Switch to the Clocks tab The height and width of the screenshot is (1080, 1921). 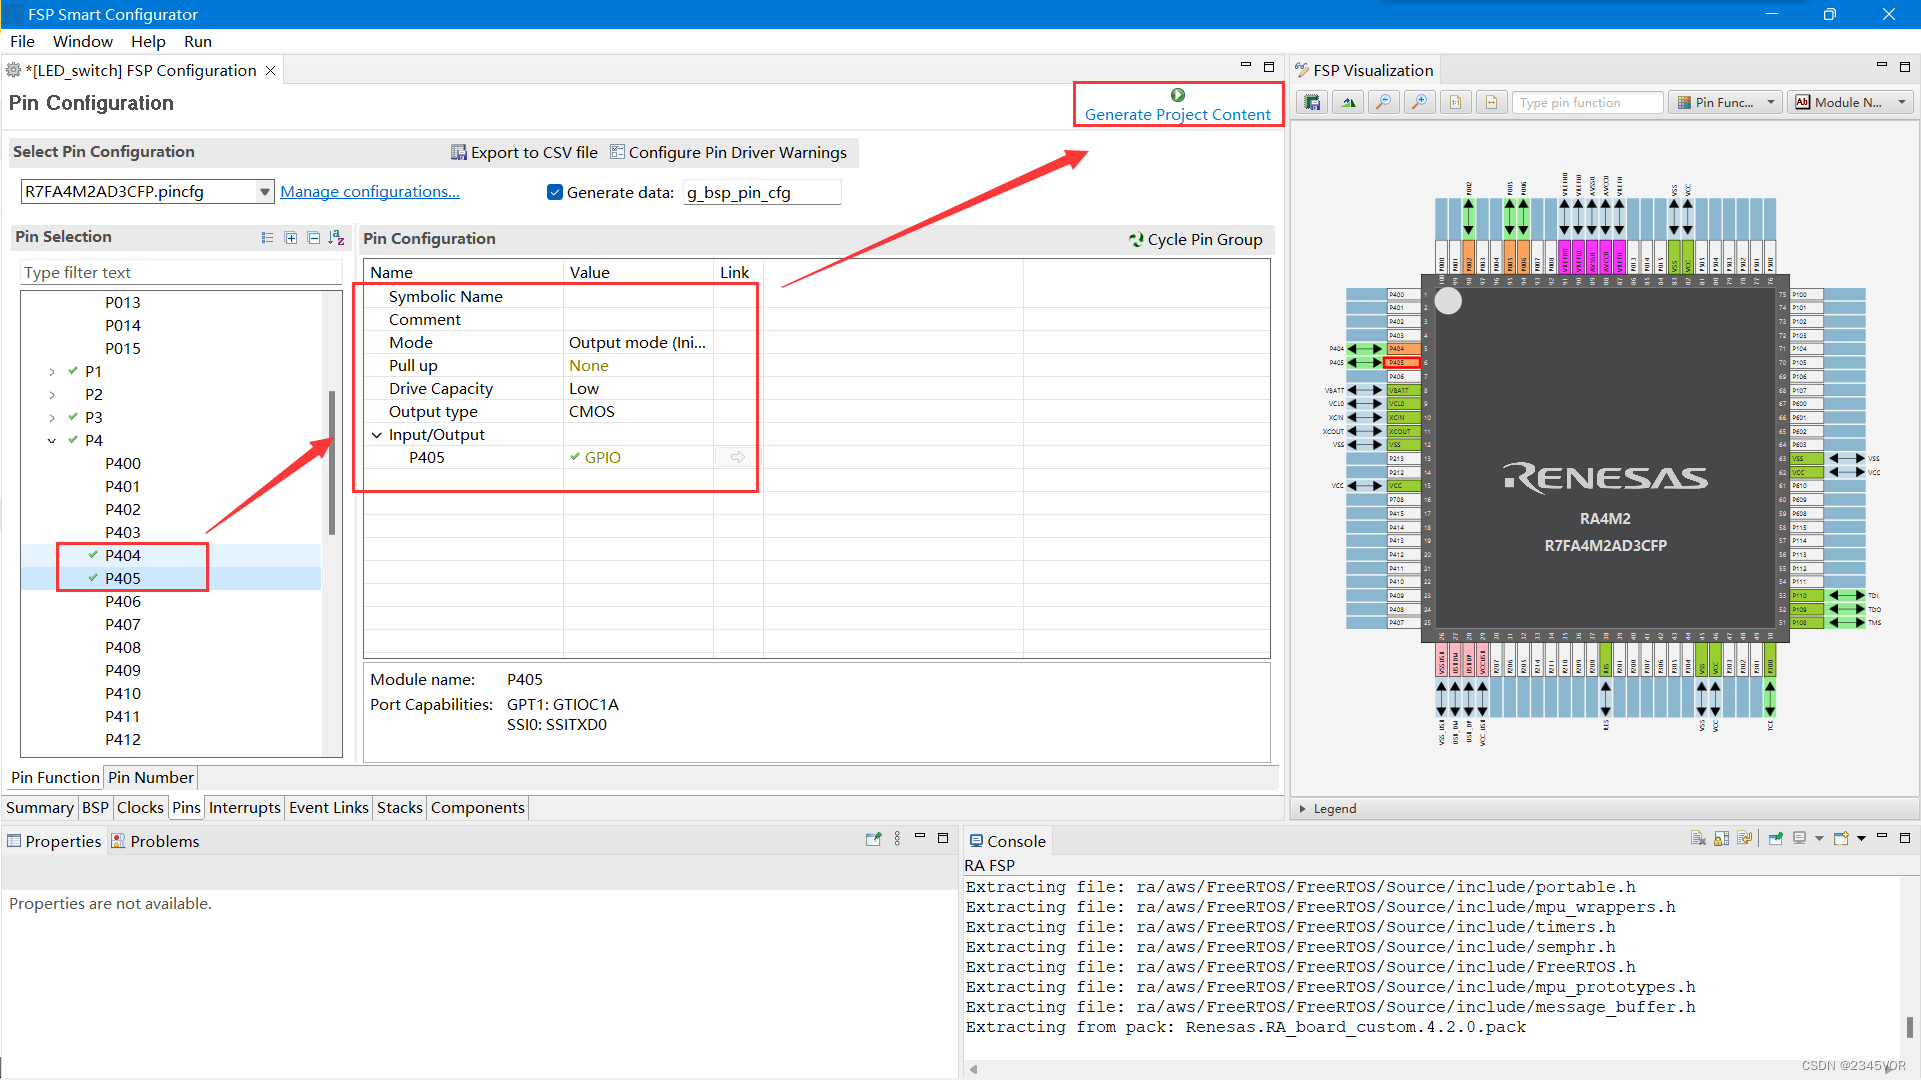pos(140,807)
